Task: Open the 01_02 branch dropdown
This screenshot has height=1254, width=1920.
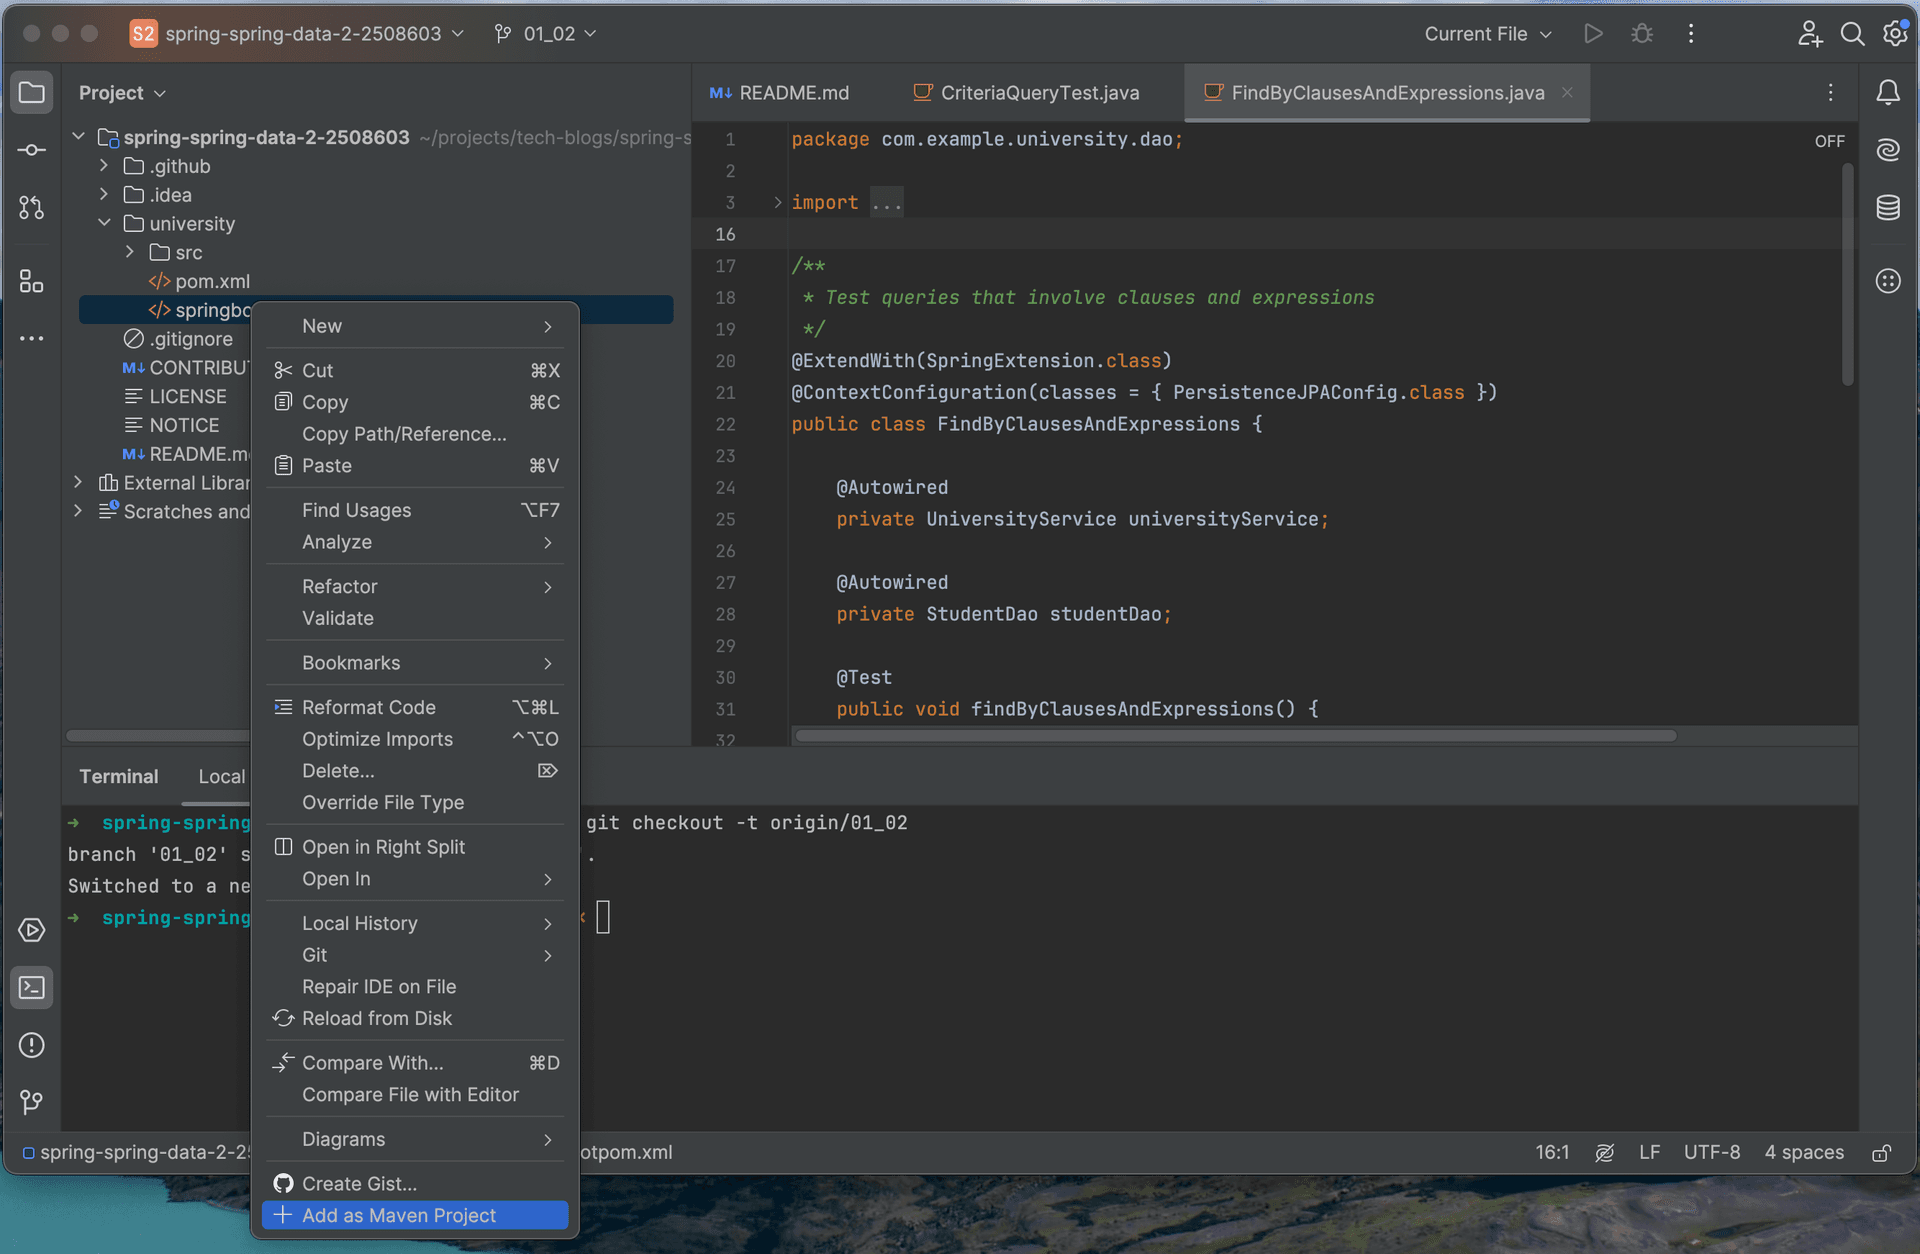Action: click(546, 34)
